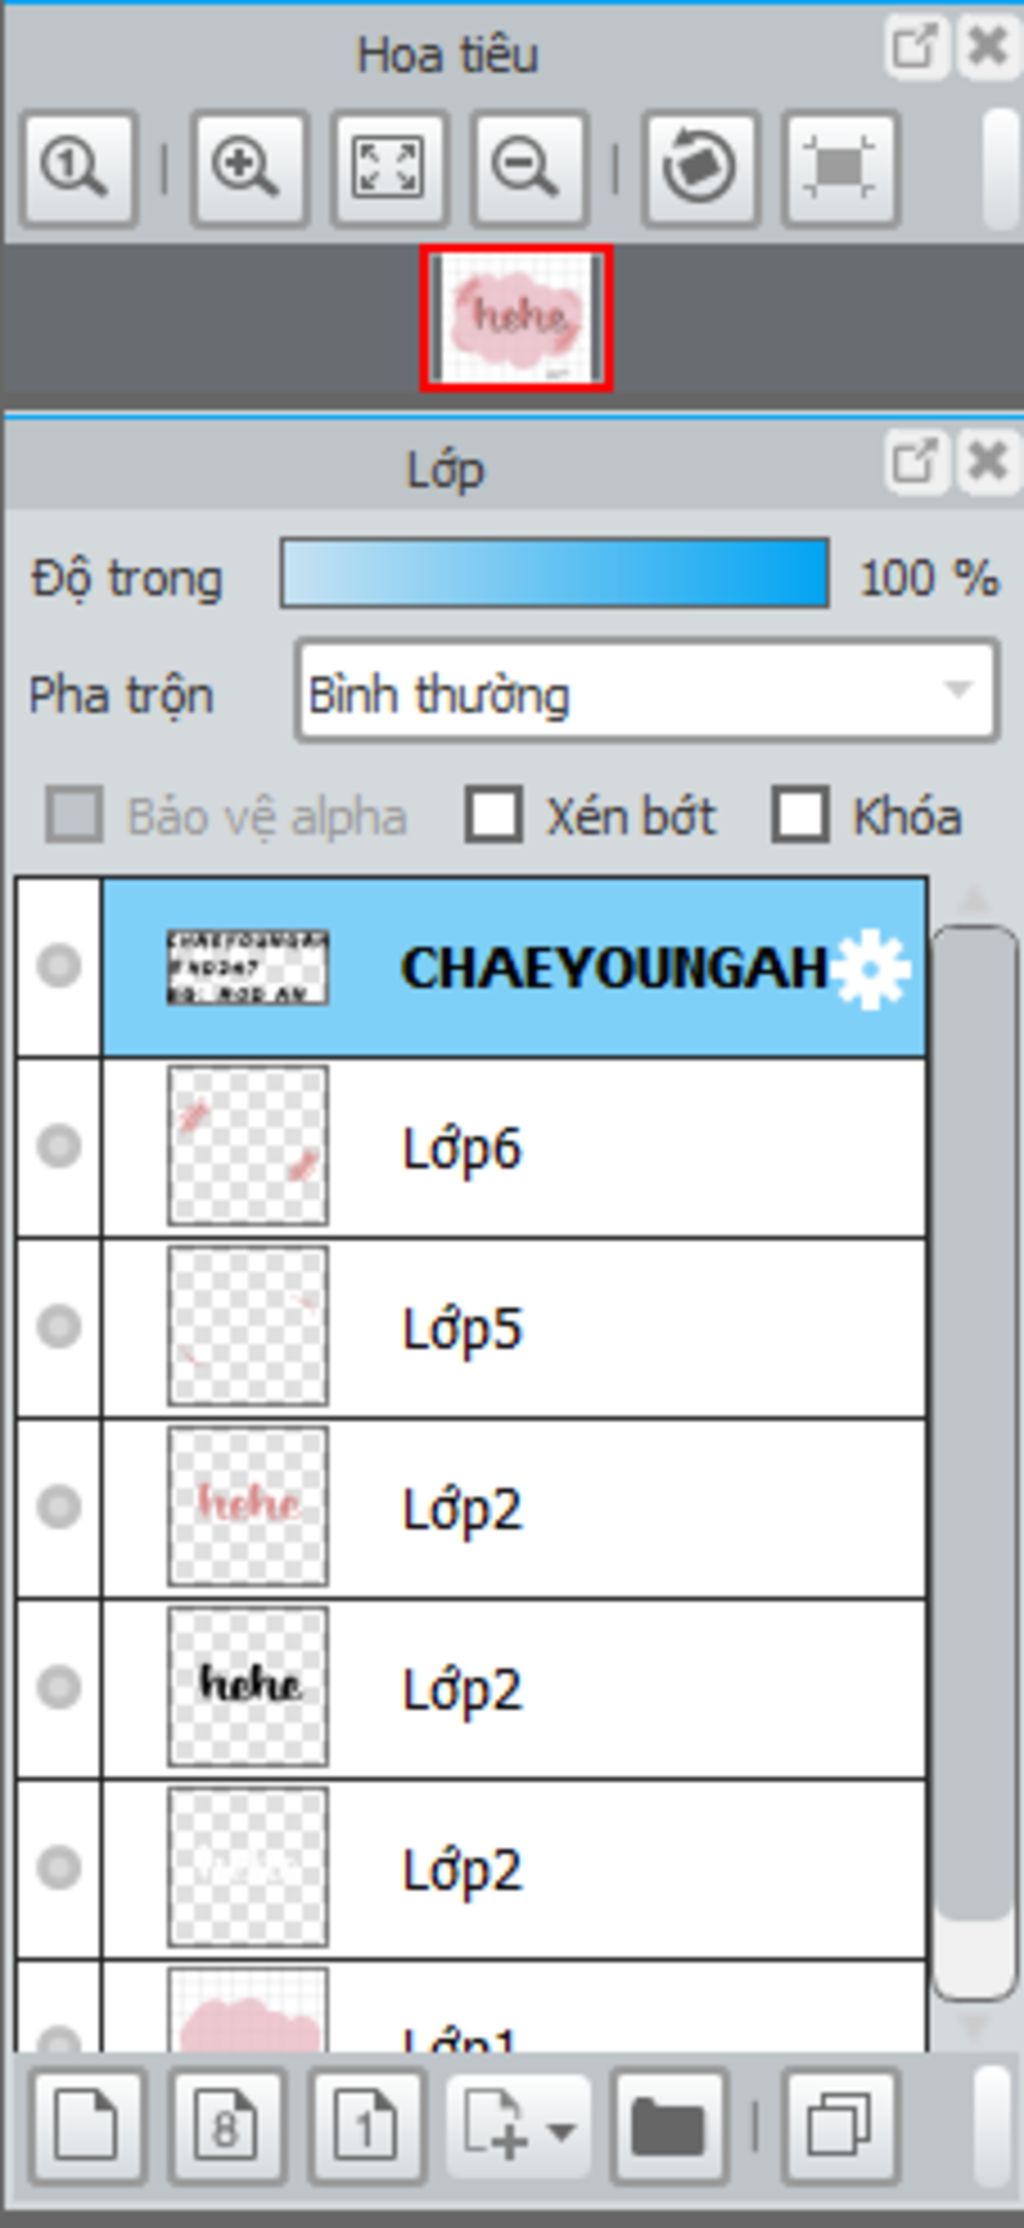Create a new color layer
The height and width of the screenshot is (2228, 1024).
coord(87,2125)
